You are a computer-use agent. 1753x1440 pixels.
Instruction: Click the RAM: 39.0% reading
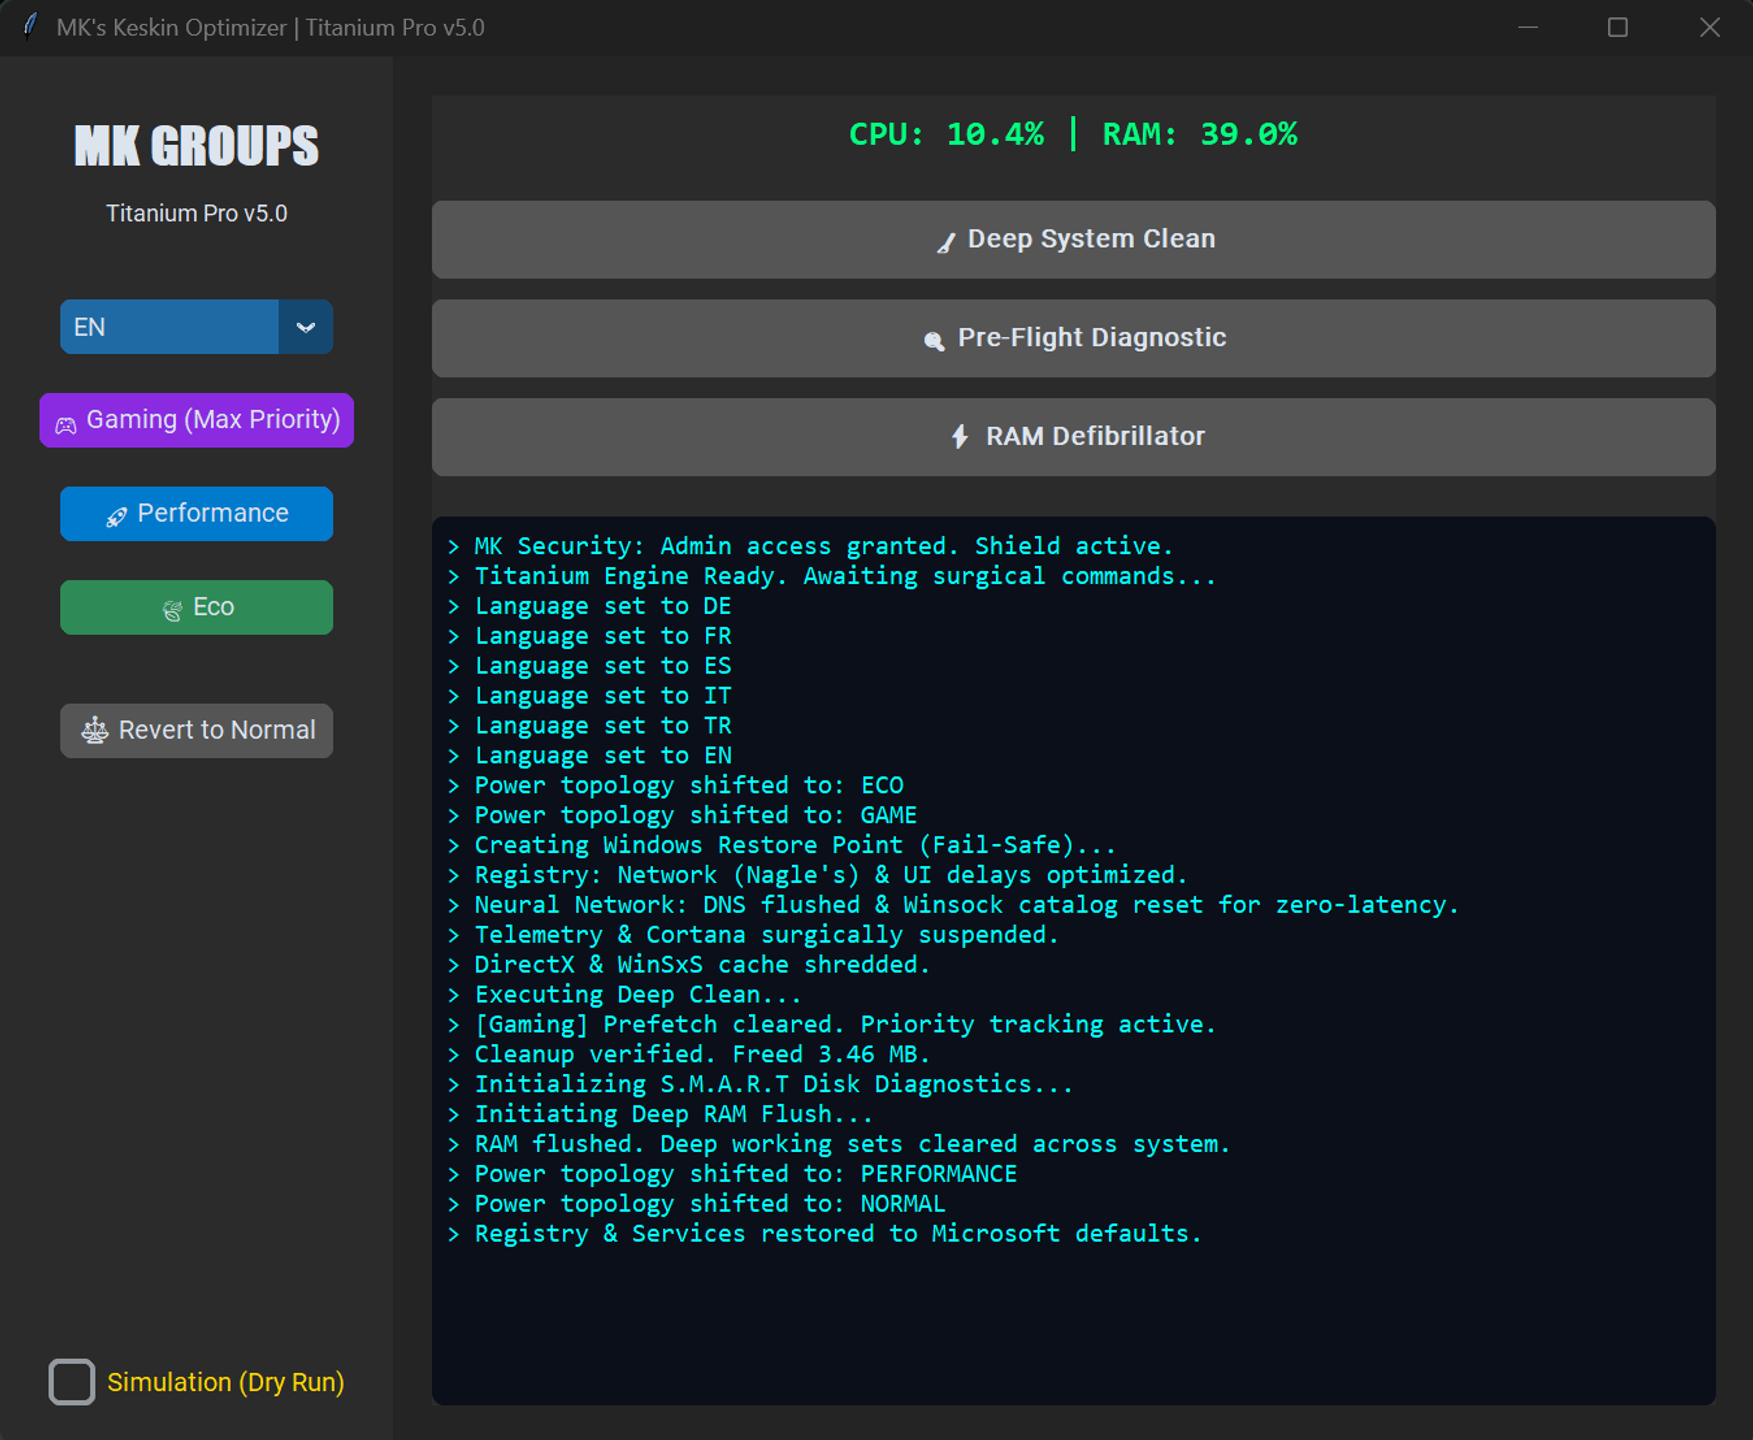pos(1200,134)
